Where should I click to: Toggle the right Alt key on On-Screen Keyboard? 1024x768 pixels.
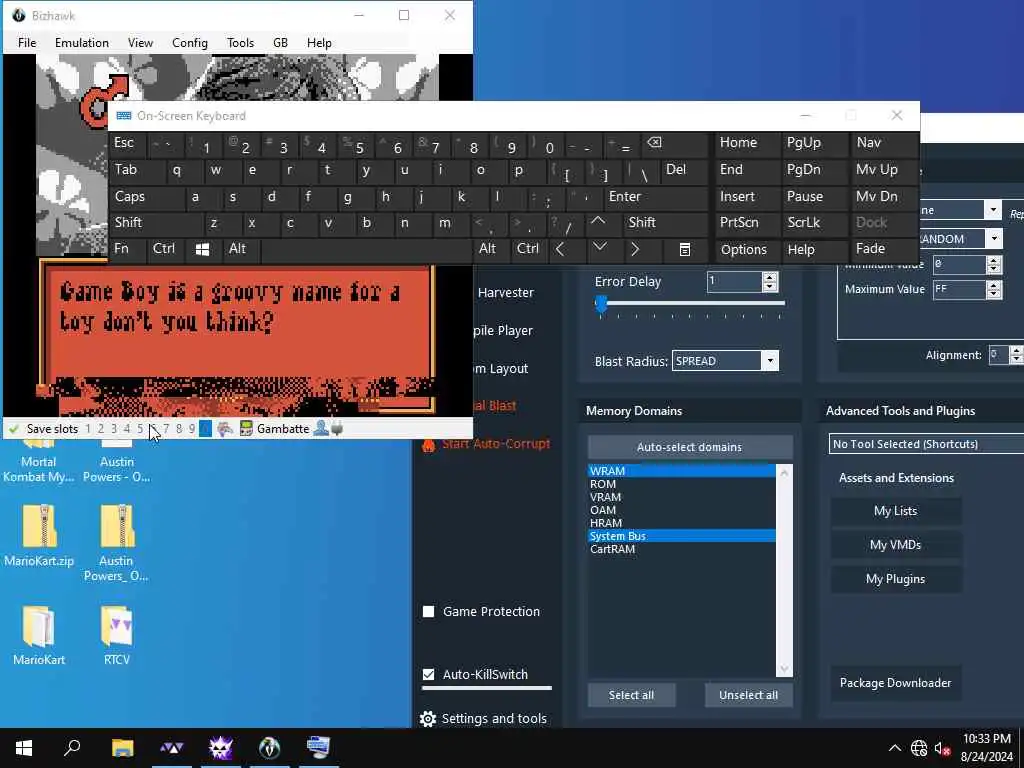491,249
